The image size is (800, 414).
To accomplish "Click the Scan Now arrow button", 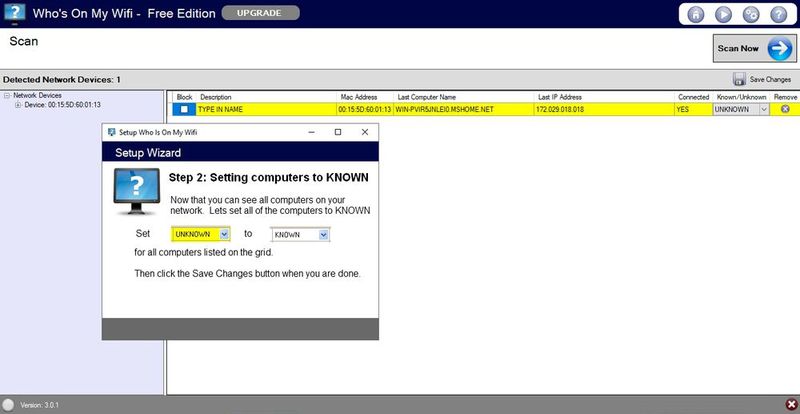I will pyautogui.click(x=755, y=48).
